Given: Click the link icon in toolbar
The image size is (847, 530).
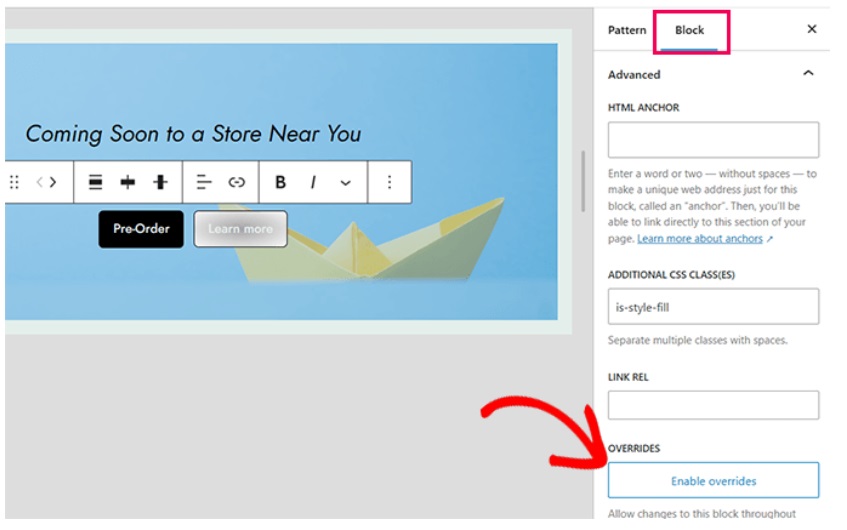Looking at the screenshot, I should (236, 182).
